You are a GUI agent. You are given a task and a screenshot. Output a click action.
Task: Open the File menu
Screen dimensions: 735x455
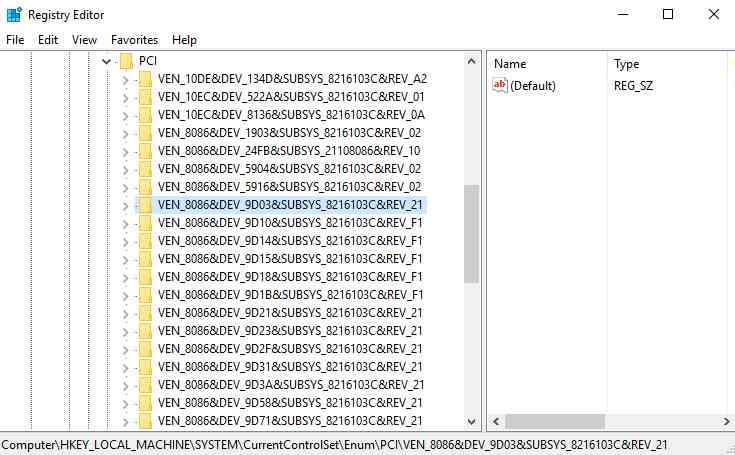[x=15, y=40]
